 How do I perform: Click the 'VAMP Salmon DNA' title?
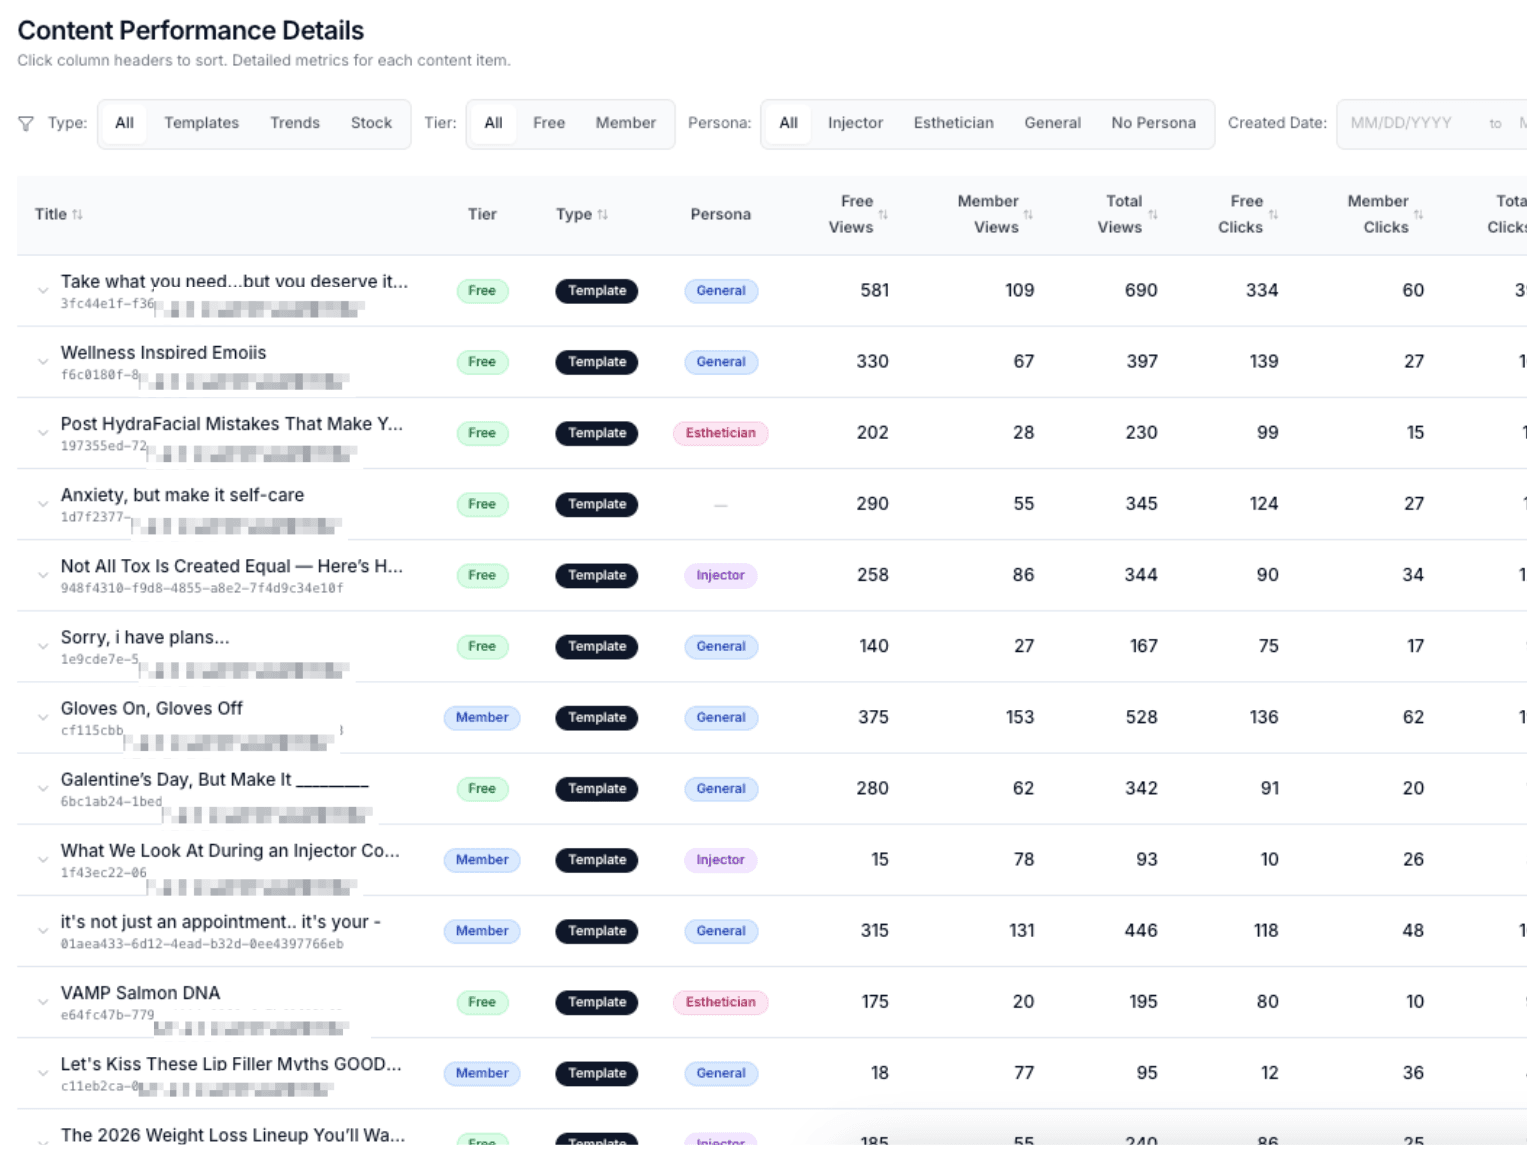coord(140,993)
